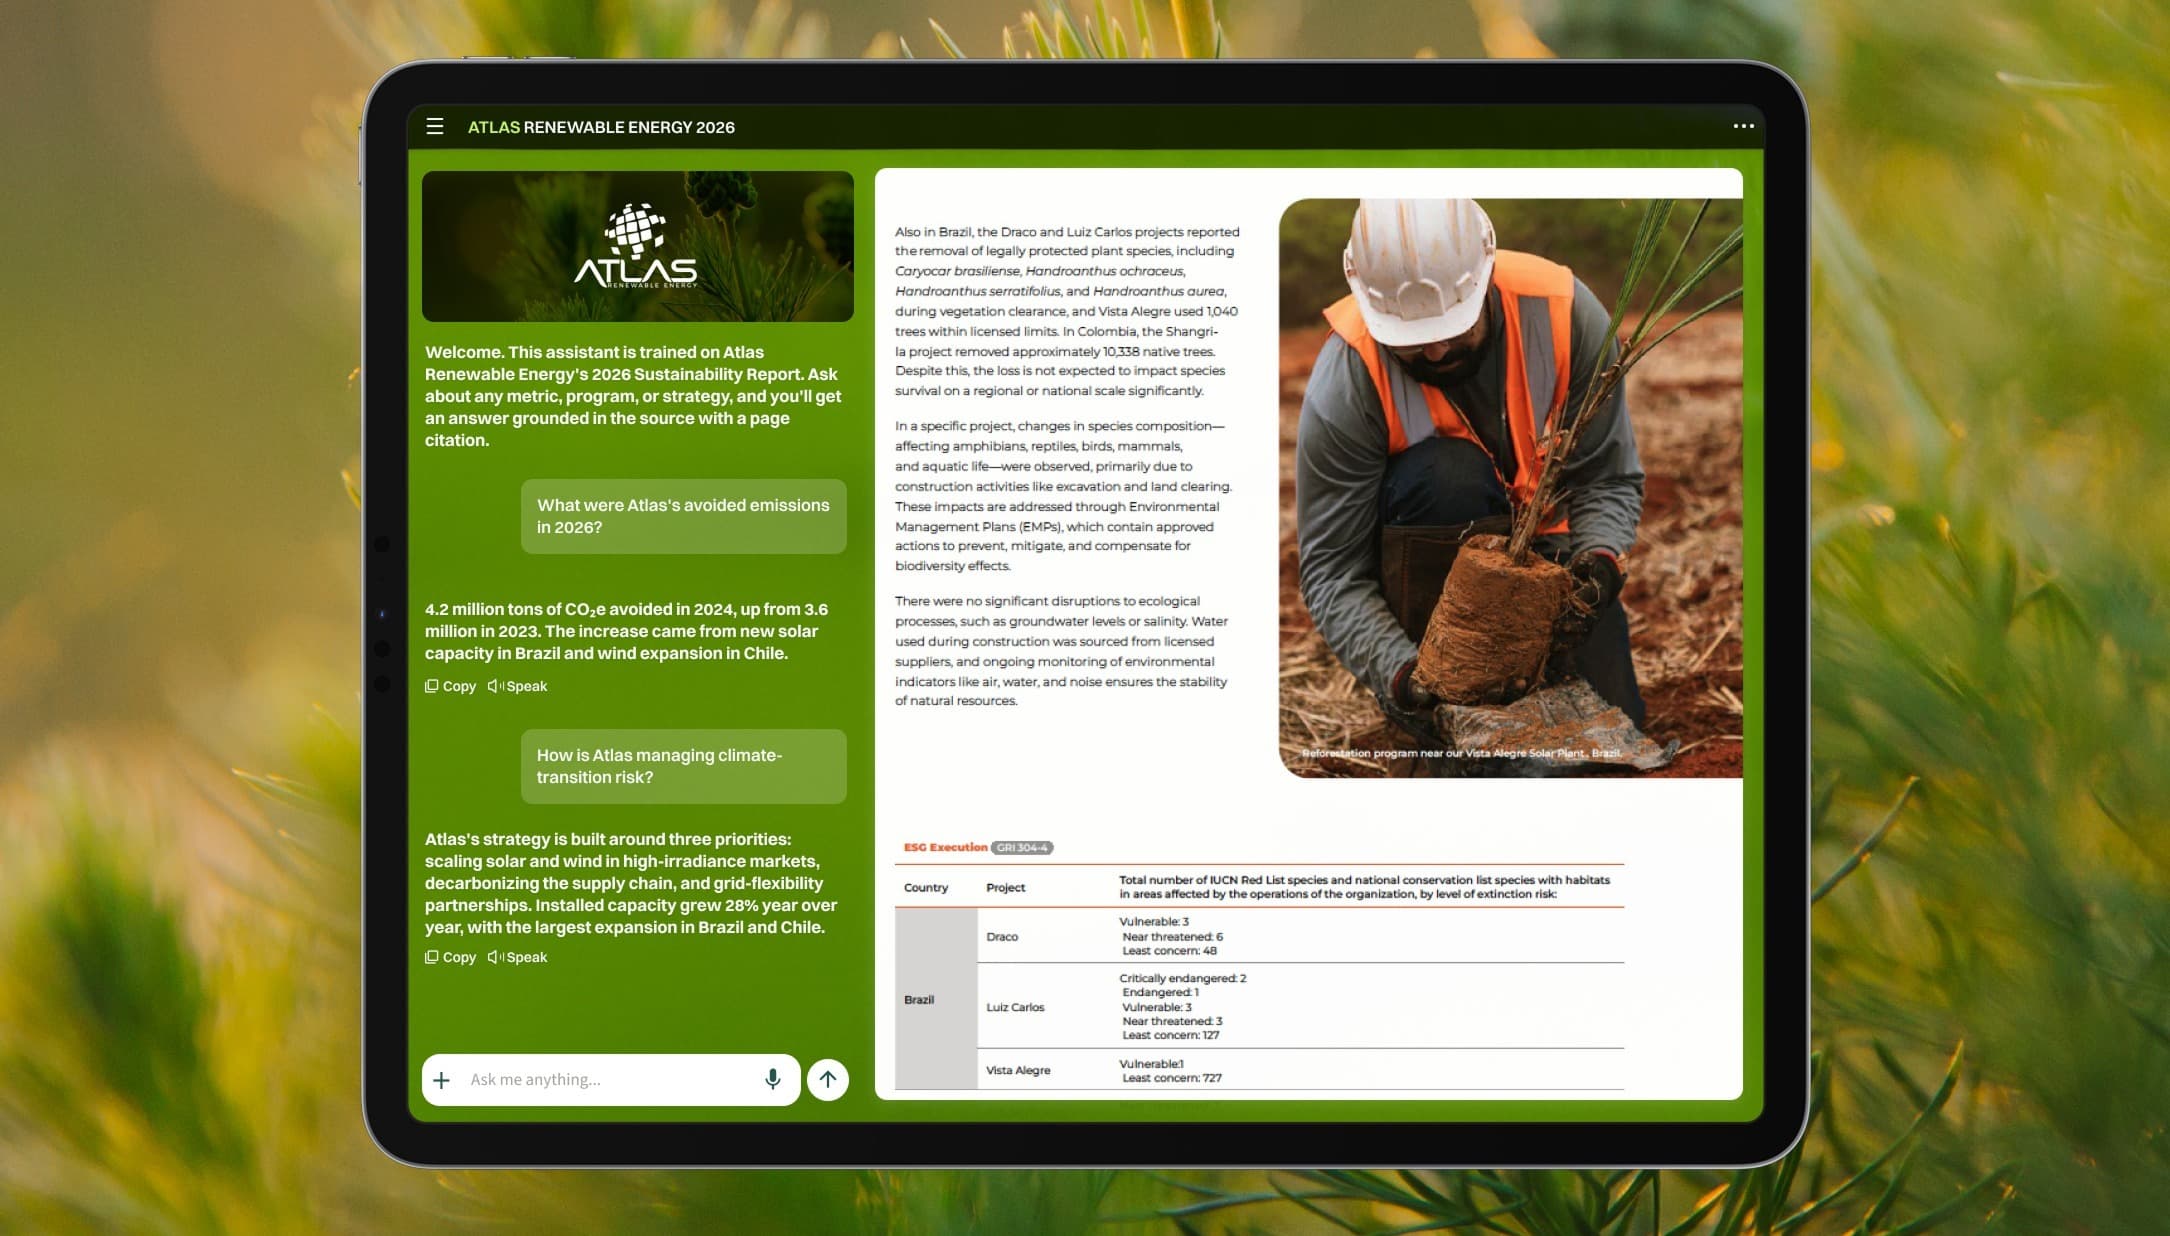Click the Luiz Carlos project cell
This screenshot has height=1236, width=2170.
click(x=1015, y=1007)
